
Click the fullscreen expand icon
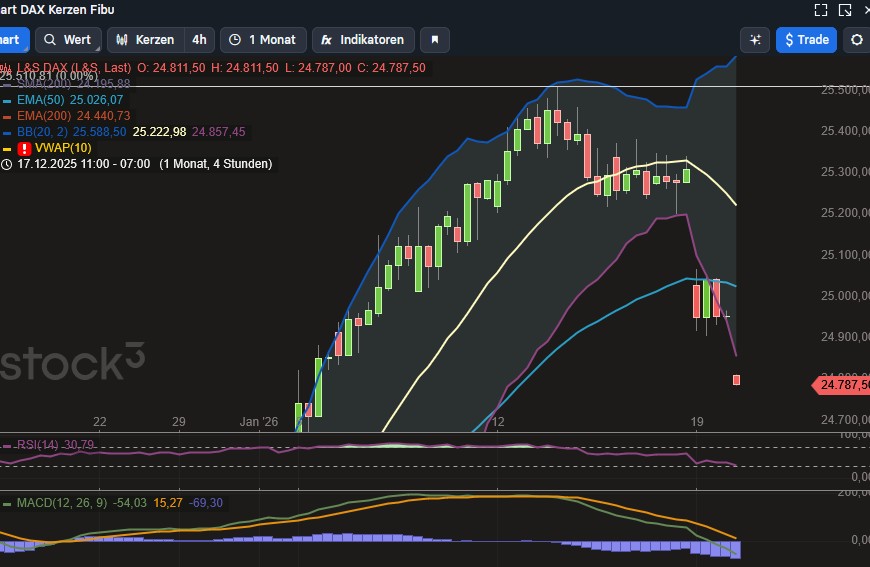click(821, 10)
